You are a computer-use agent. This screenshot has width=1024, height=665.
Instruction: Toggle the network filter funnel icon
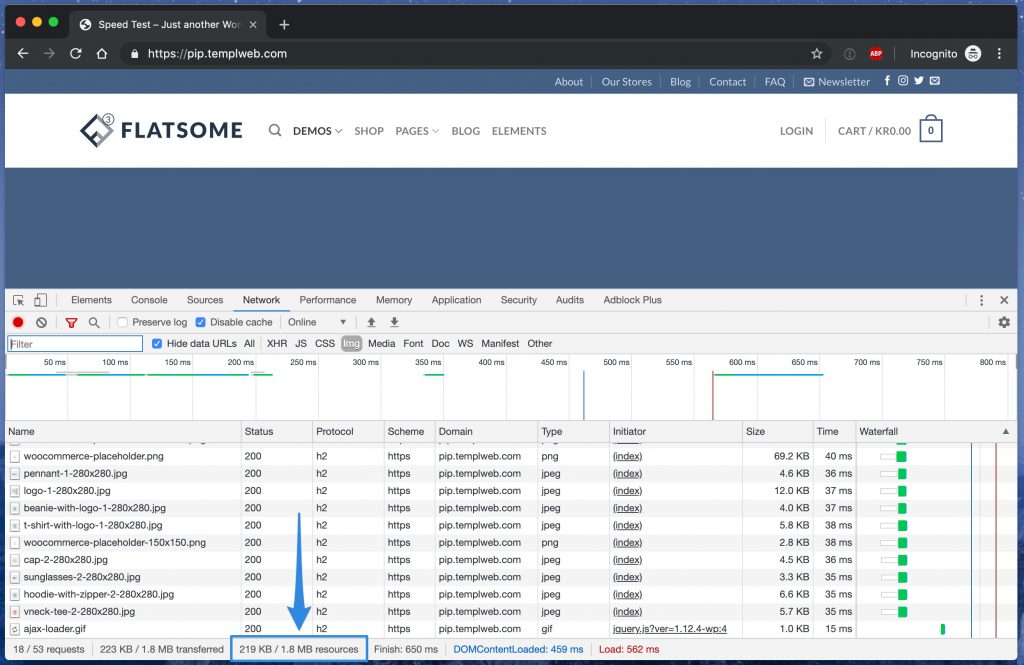tap(71, 322)
